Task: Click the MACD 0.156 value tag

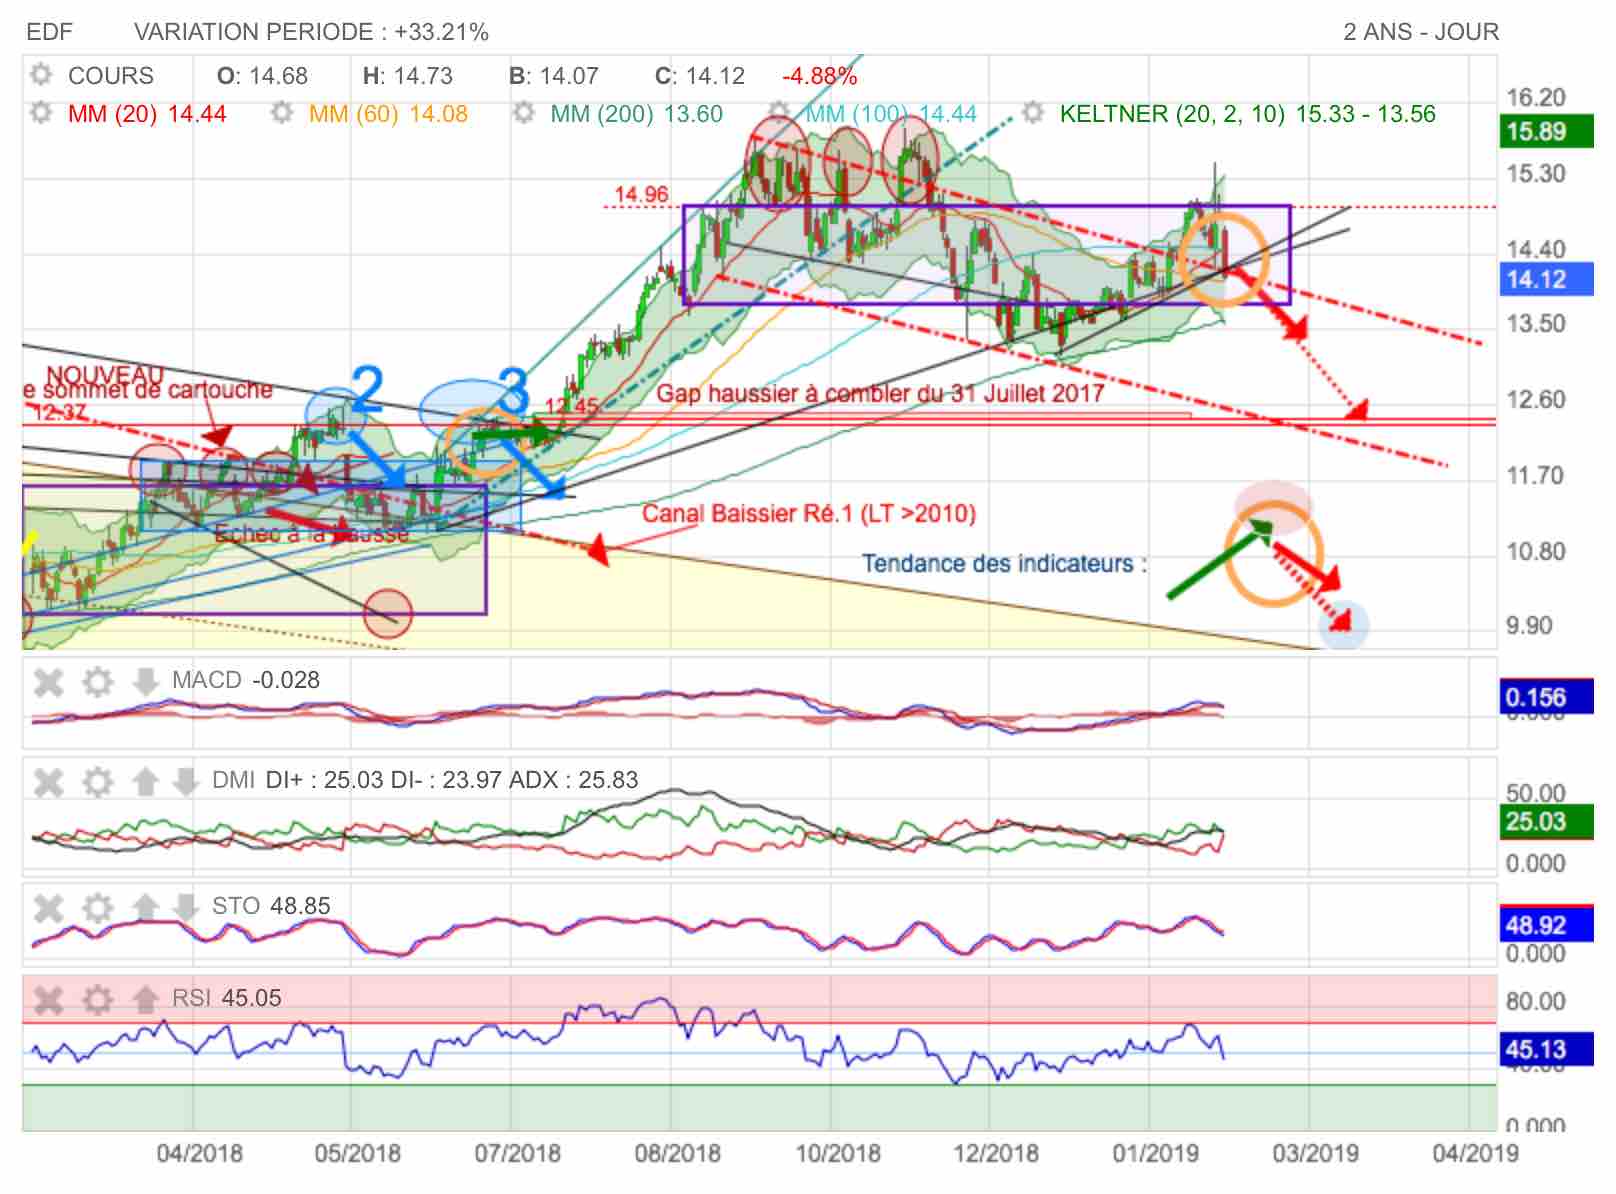Action: tap(1548, 697)
